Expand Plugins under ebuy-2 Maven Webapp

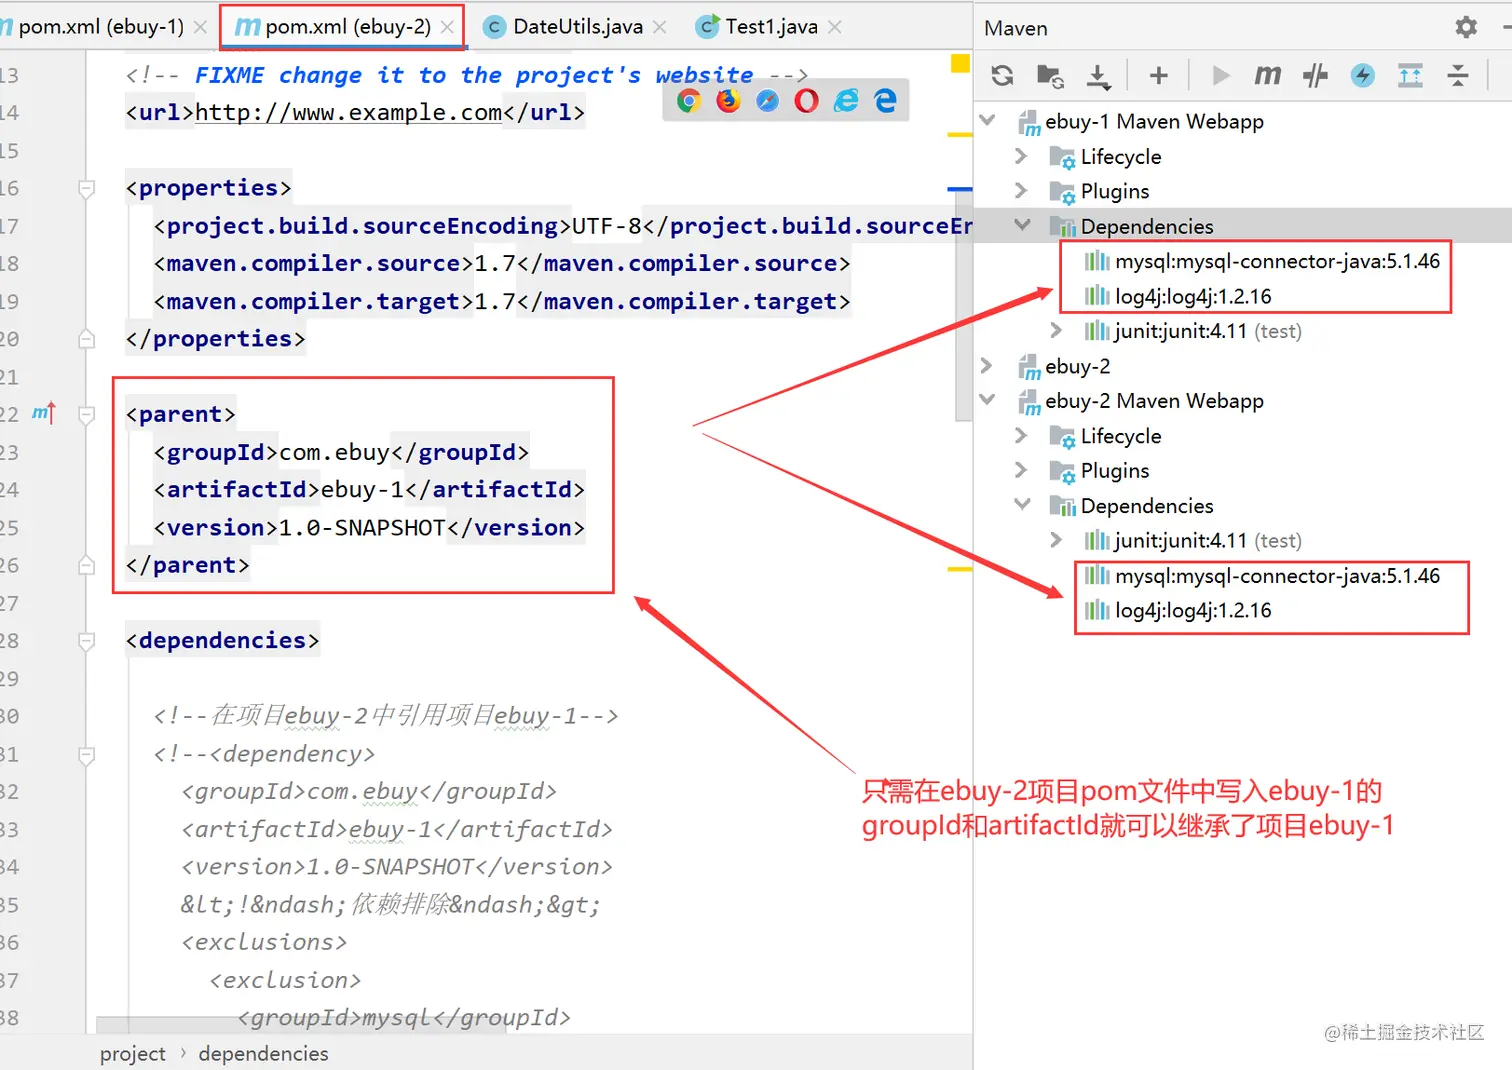coord(1021,470)
